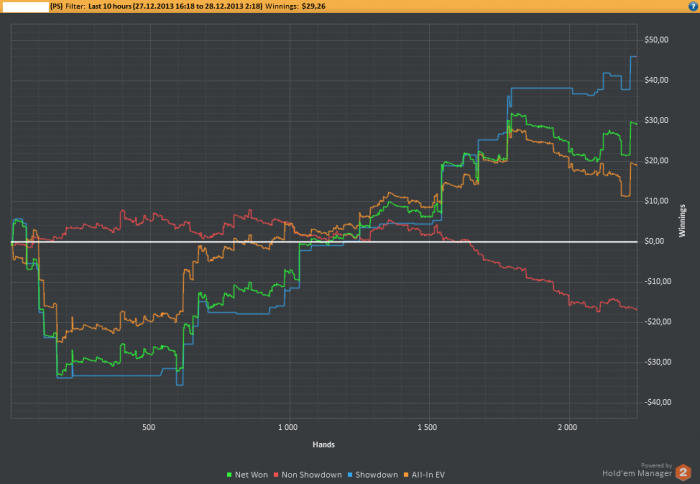This screenshot has width=700, height=484.
Task: Click the (PS) site tag in header
Action: 57,6
